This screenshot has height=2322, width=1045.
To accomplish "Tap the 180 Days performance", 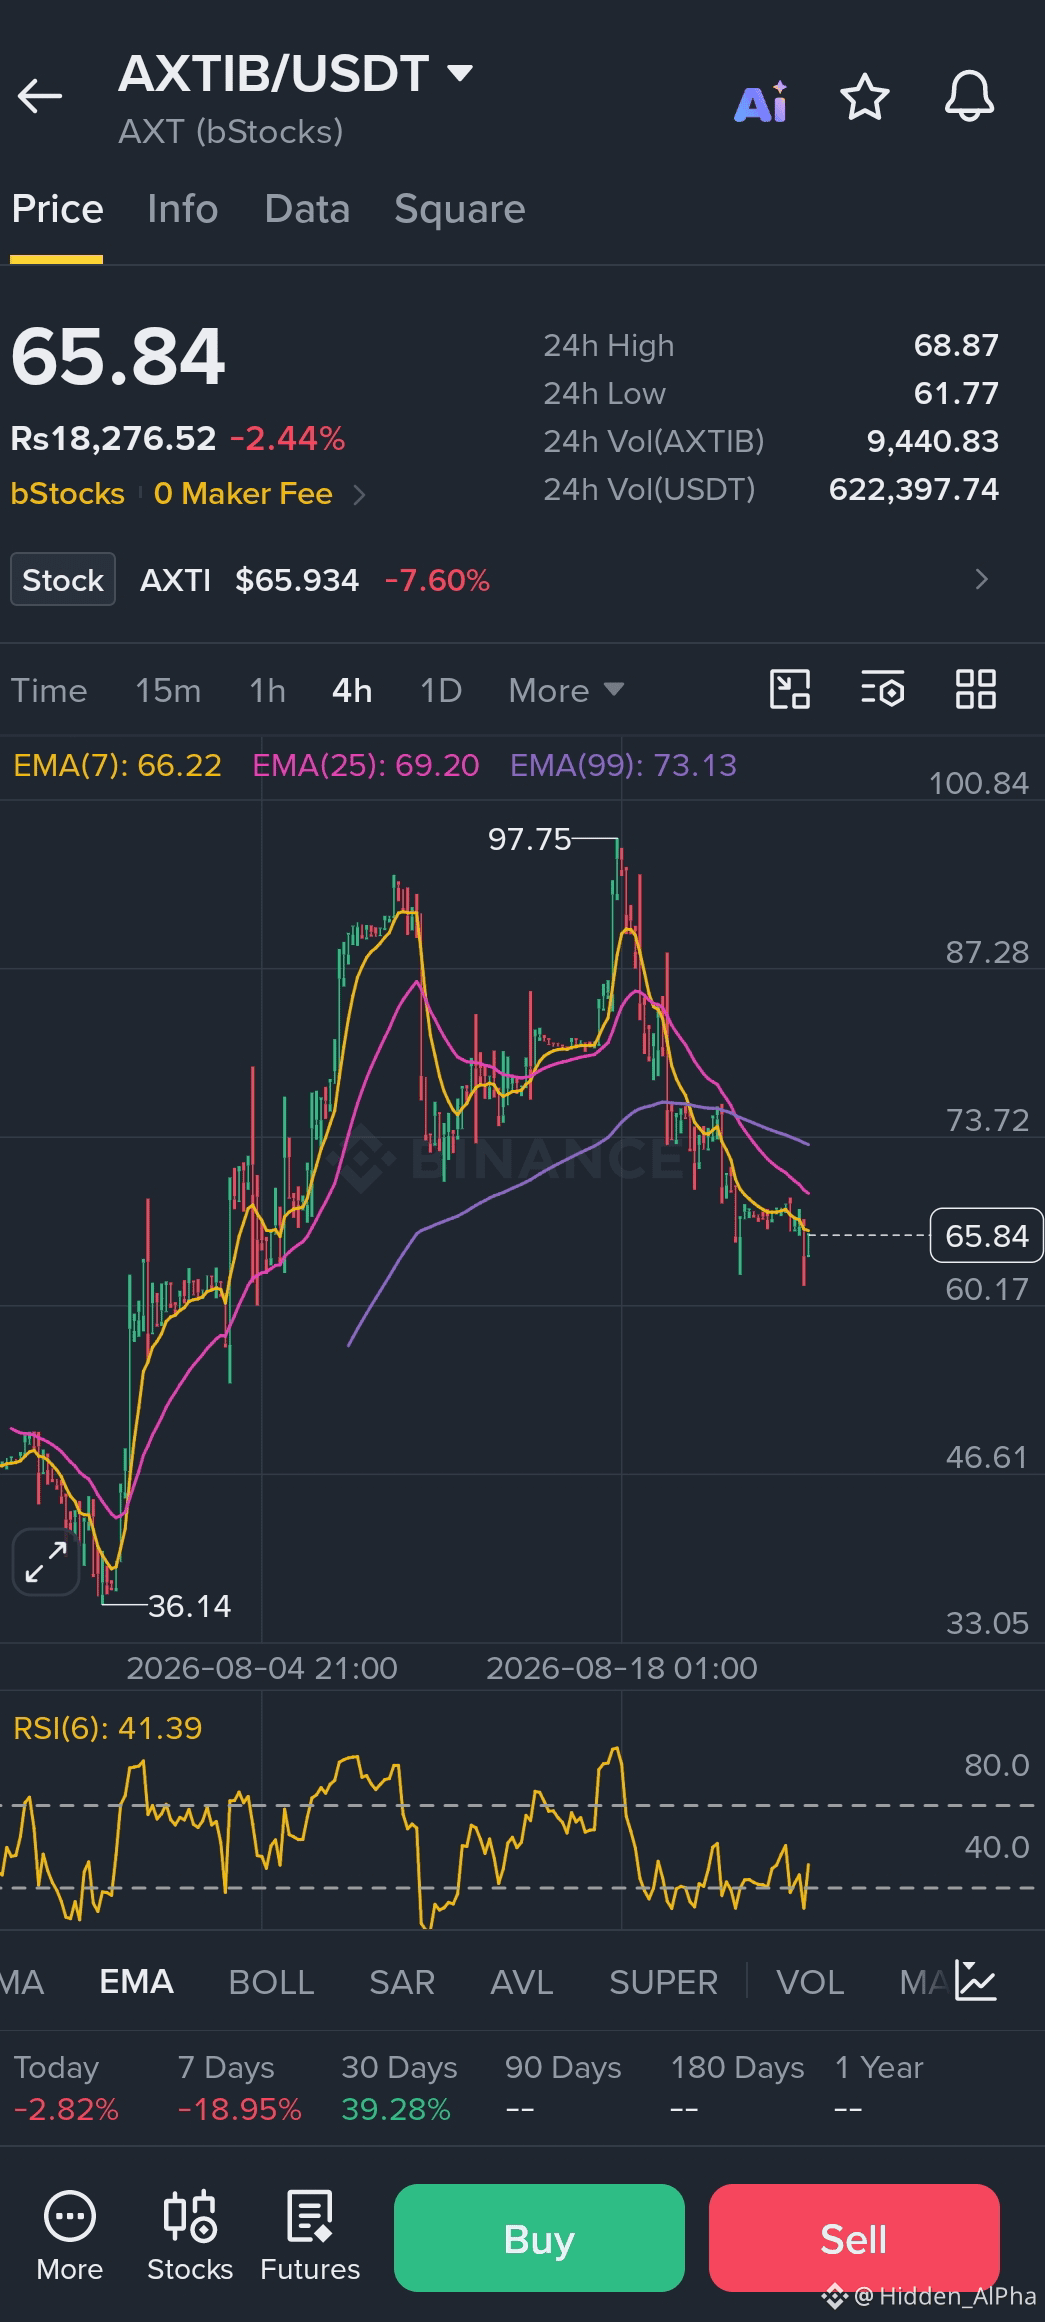I will click(737, 2088).
